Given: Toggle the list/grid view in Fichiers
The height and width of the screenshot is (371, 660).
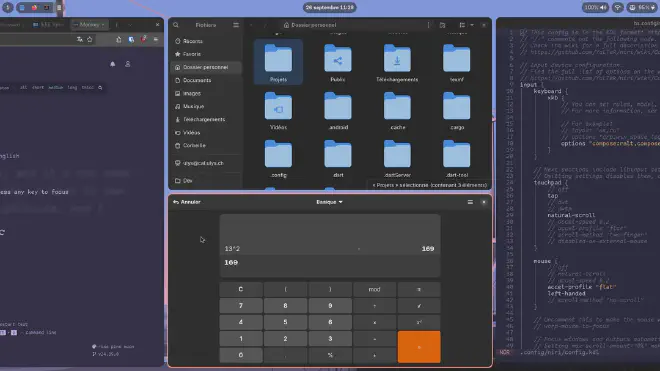Looking at the screenshot, I should tap(462, 25).
